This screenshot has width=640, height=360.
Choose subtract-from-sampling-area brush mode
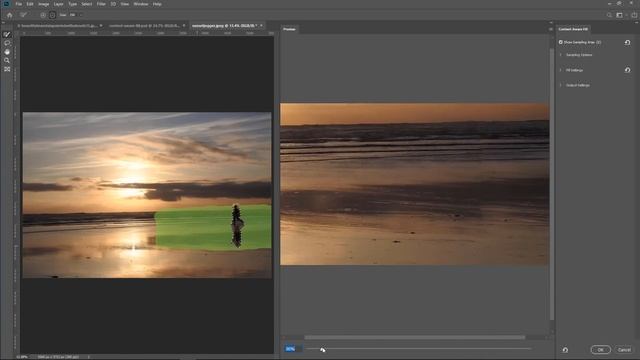pos(52,15)
